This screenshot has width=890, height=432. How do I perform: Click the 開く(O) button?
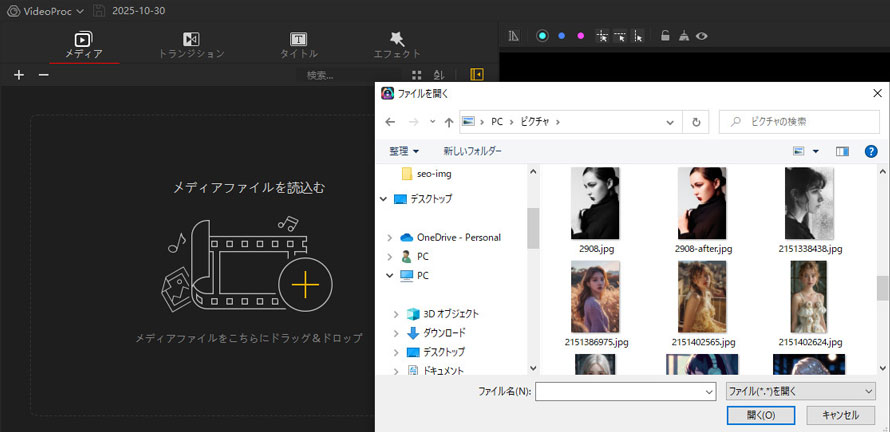pyautogui.click(x=762, y=415)
